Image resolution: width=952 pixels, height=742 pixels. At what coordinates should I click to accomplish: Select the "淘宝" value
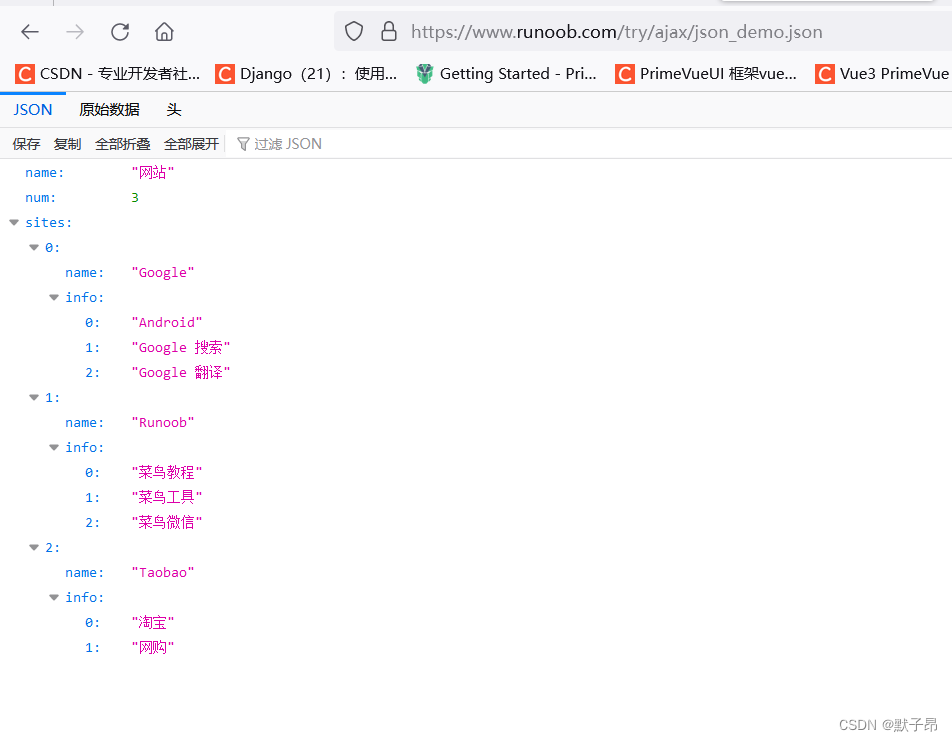(x=153, y=622)
